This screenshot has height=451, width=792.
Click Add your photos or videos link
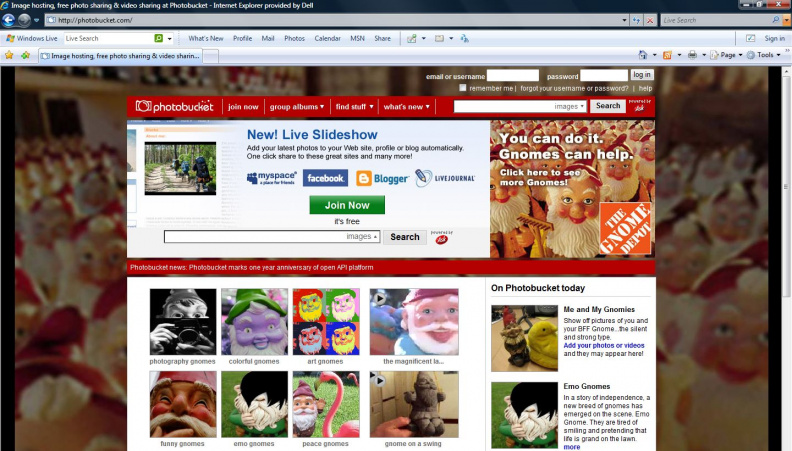[604, 345]
